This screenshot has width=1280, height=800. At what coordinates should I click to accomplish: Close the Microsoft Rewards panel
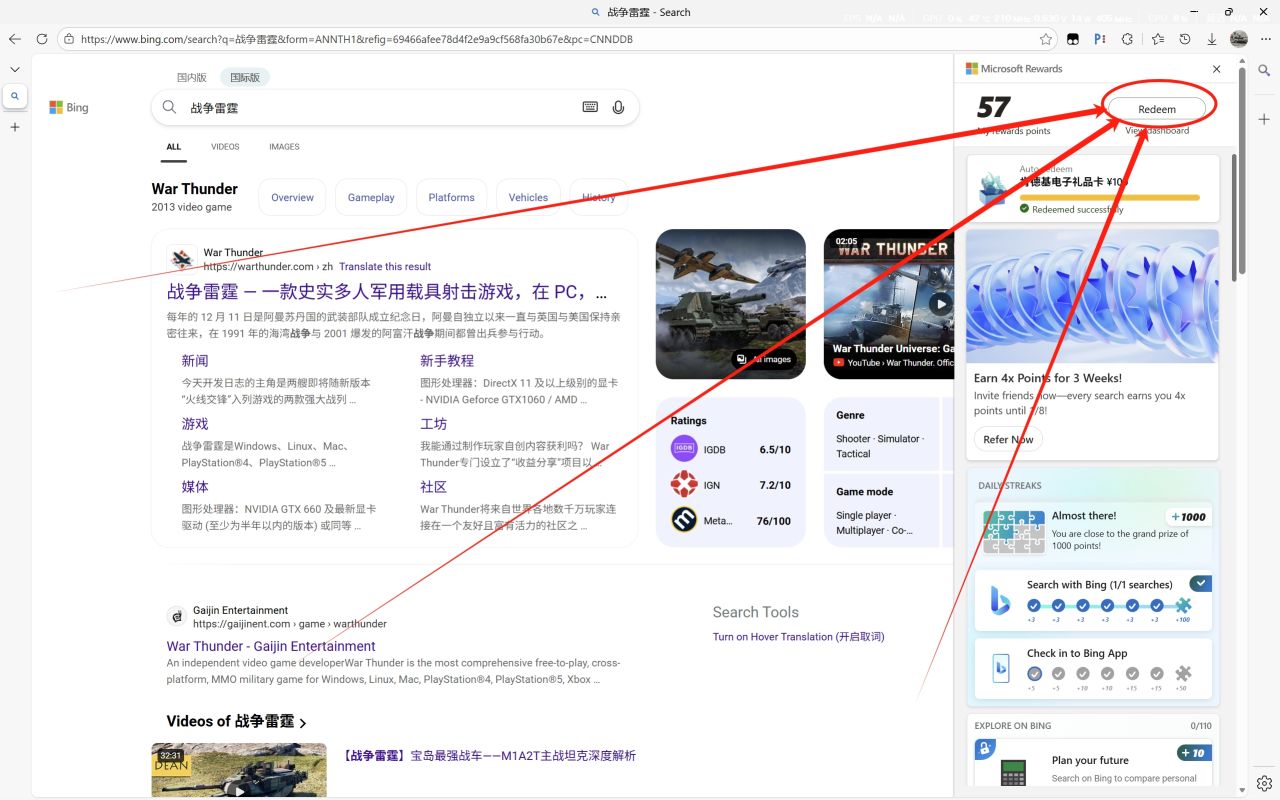[x=1216, y=69]
